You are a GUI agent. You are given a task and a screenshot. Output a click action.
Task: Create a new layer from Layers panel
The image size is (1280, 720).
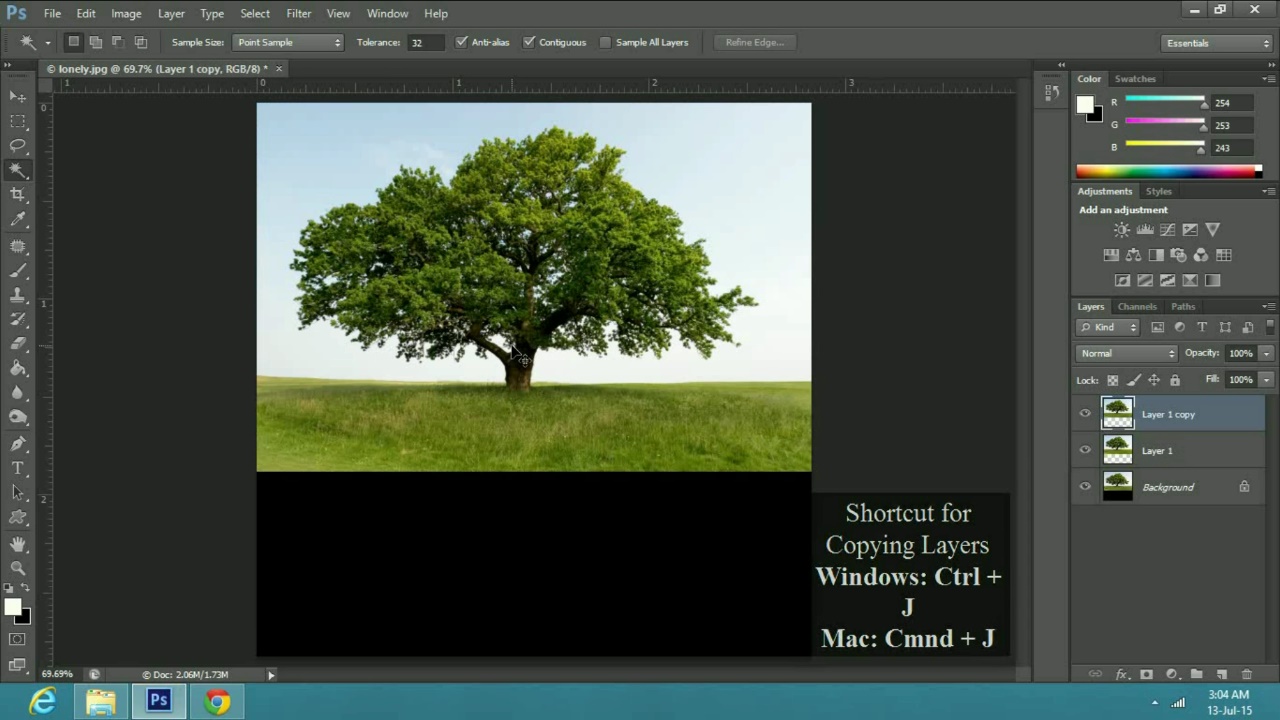(x=1222, y=675)
